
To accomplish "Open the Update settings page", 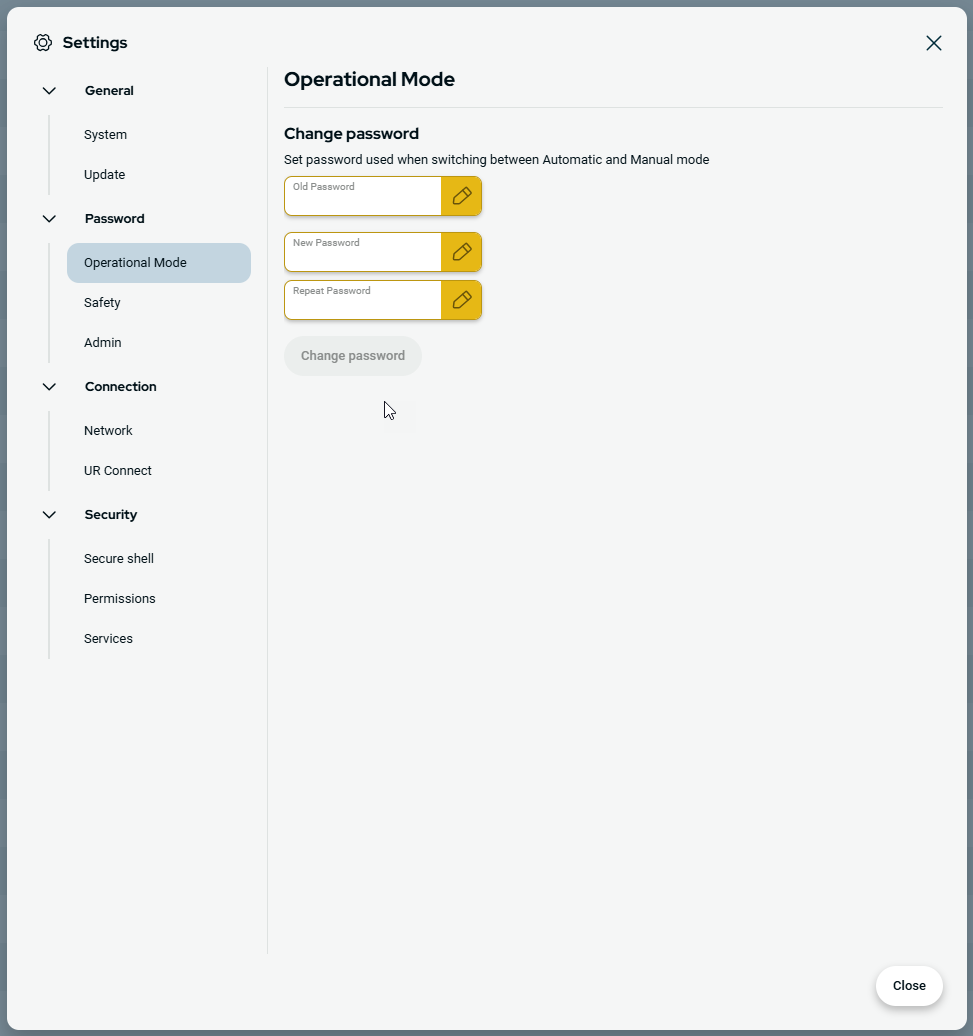I will pyautogui.click(x=105, y=175).
